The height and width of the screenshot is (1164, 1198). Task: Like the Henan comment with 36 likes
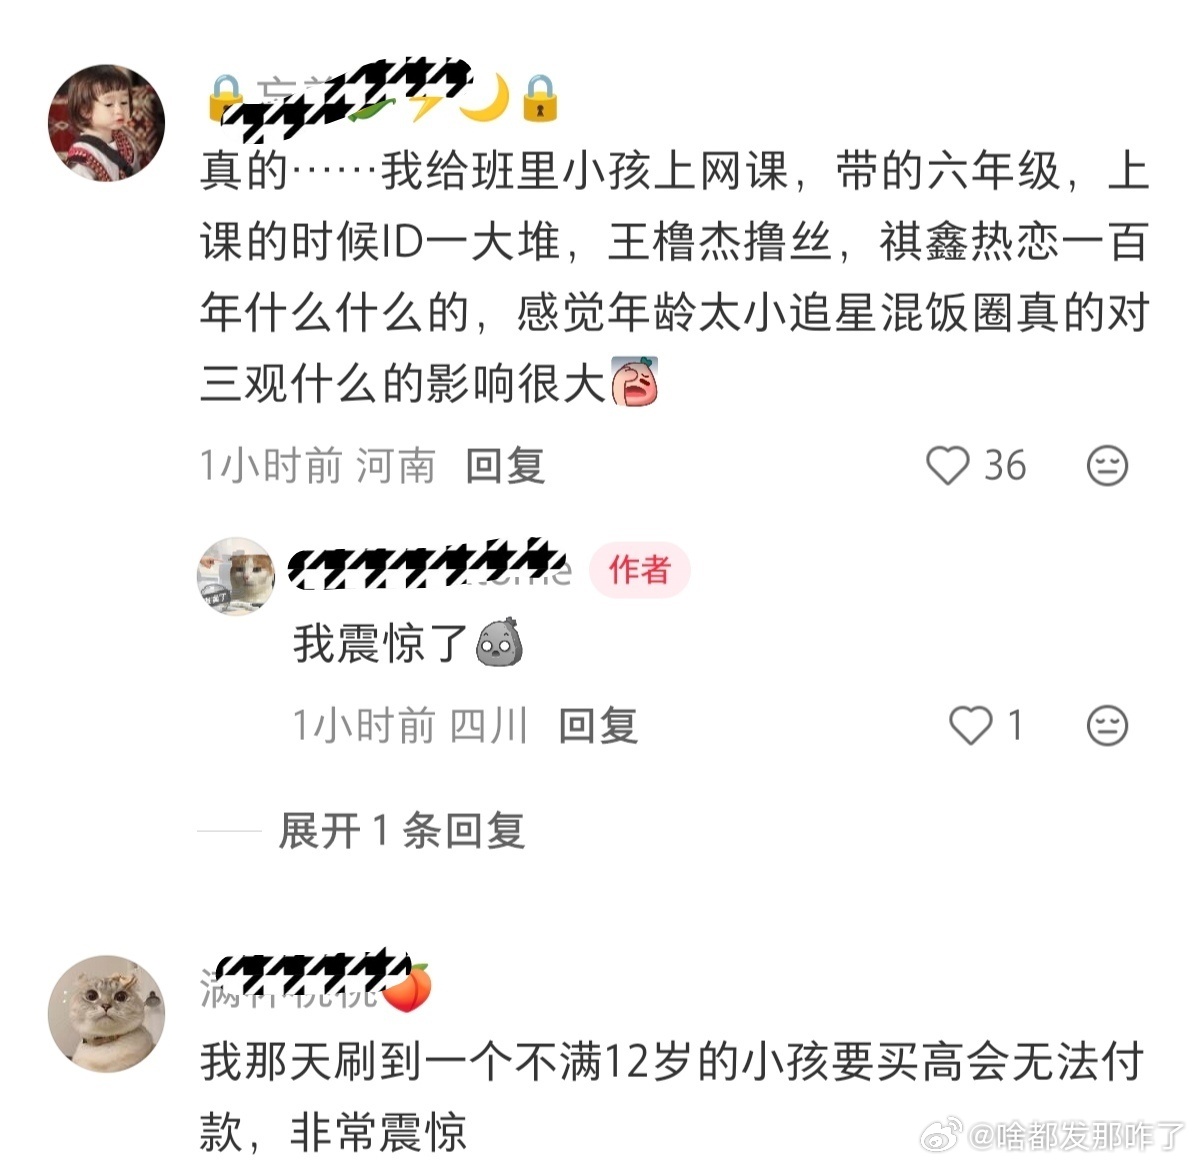947,465
